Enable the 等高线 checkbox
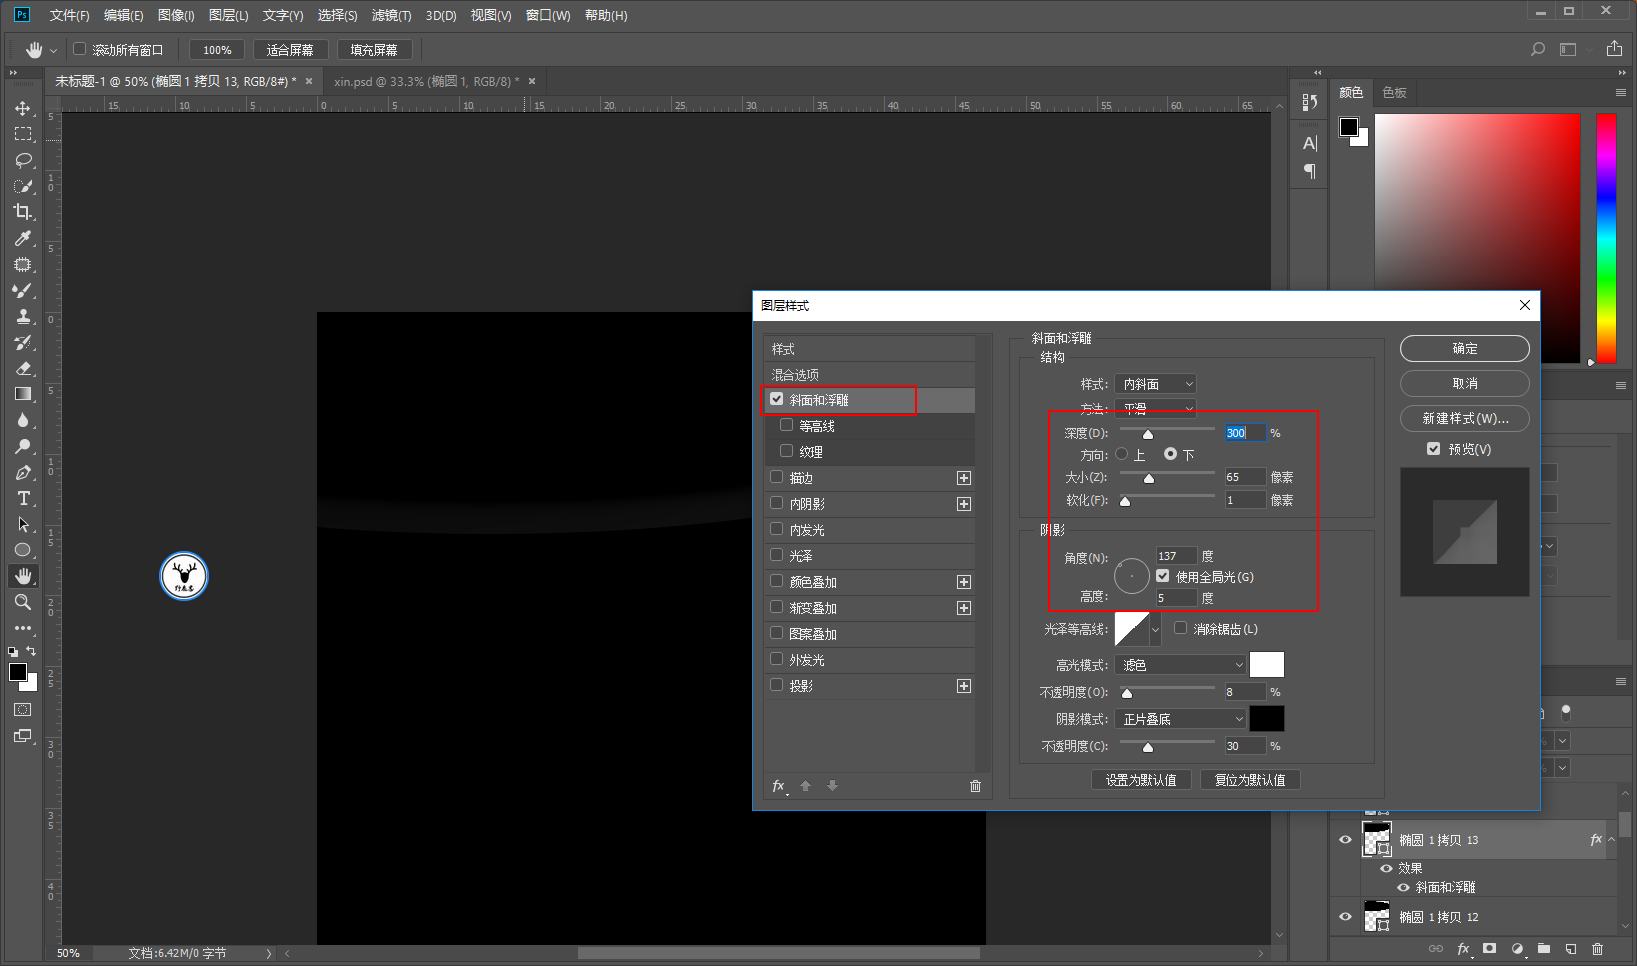 click(787, 425)
